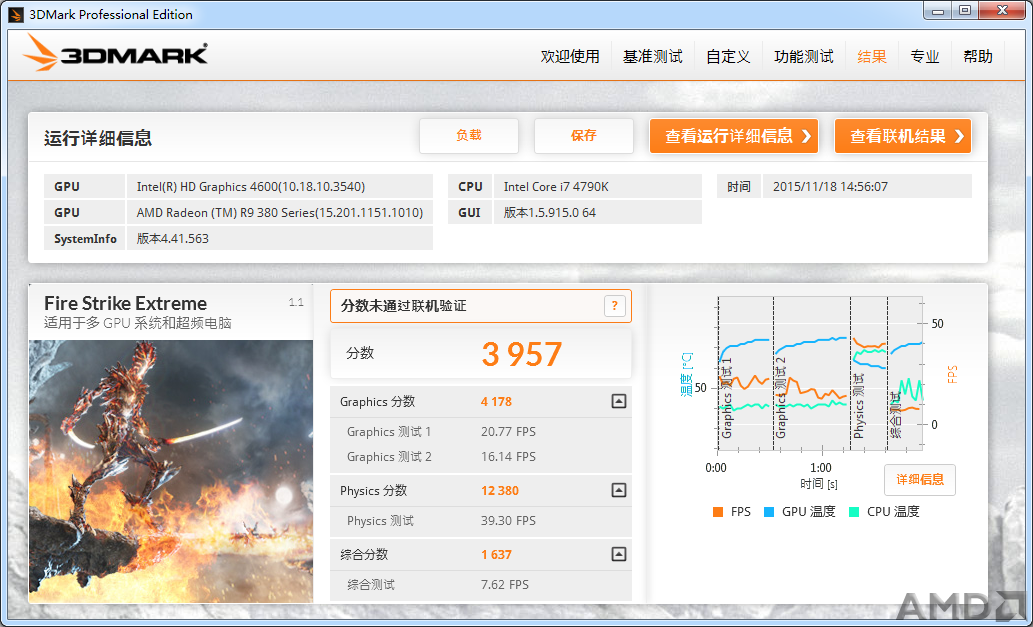Click the AMD Radeon R9 380 Series entry

[x=279, y=213]
